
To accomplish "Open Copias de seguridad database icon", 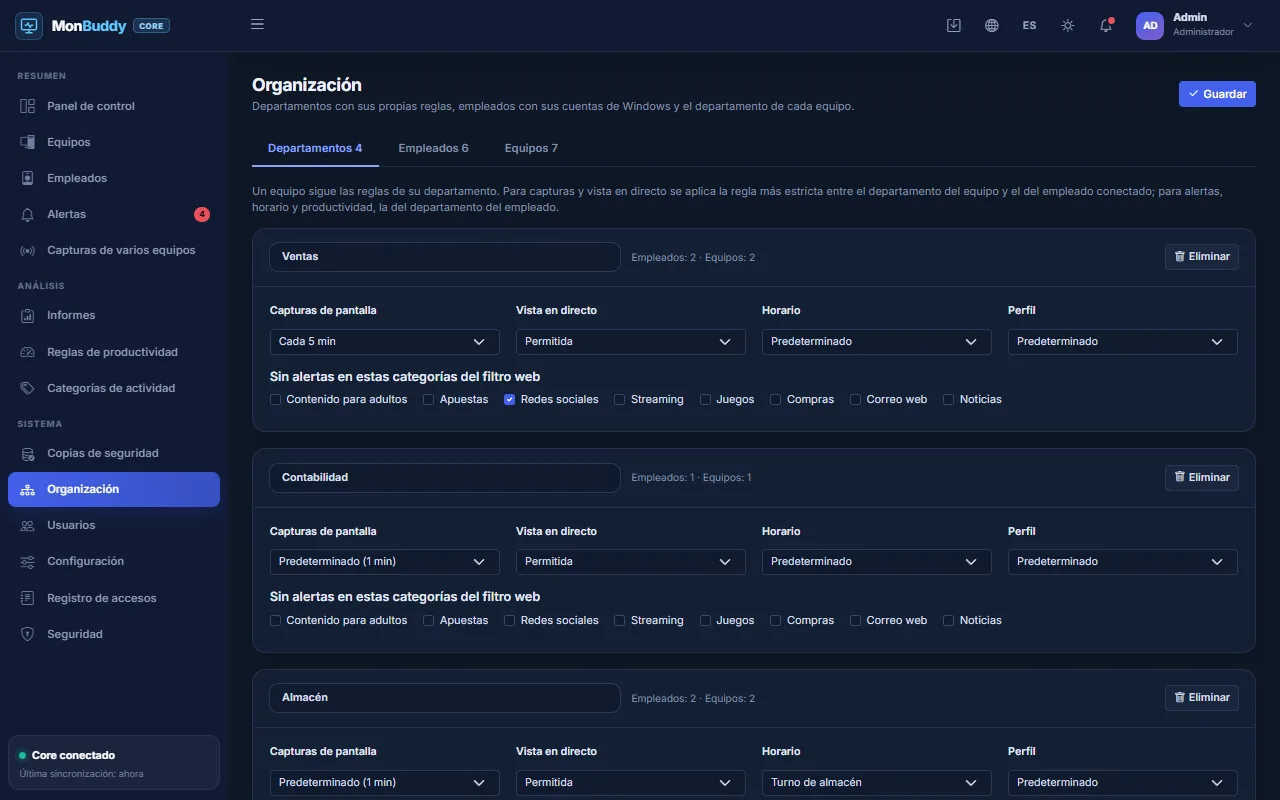I will [x=28, y=453].
